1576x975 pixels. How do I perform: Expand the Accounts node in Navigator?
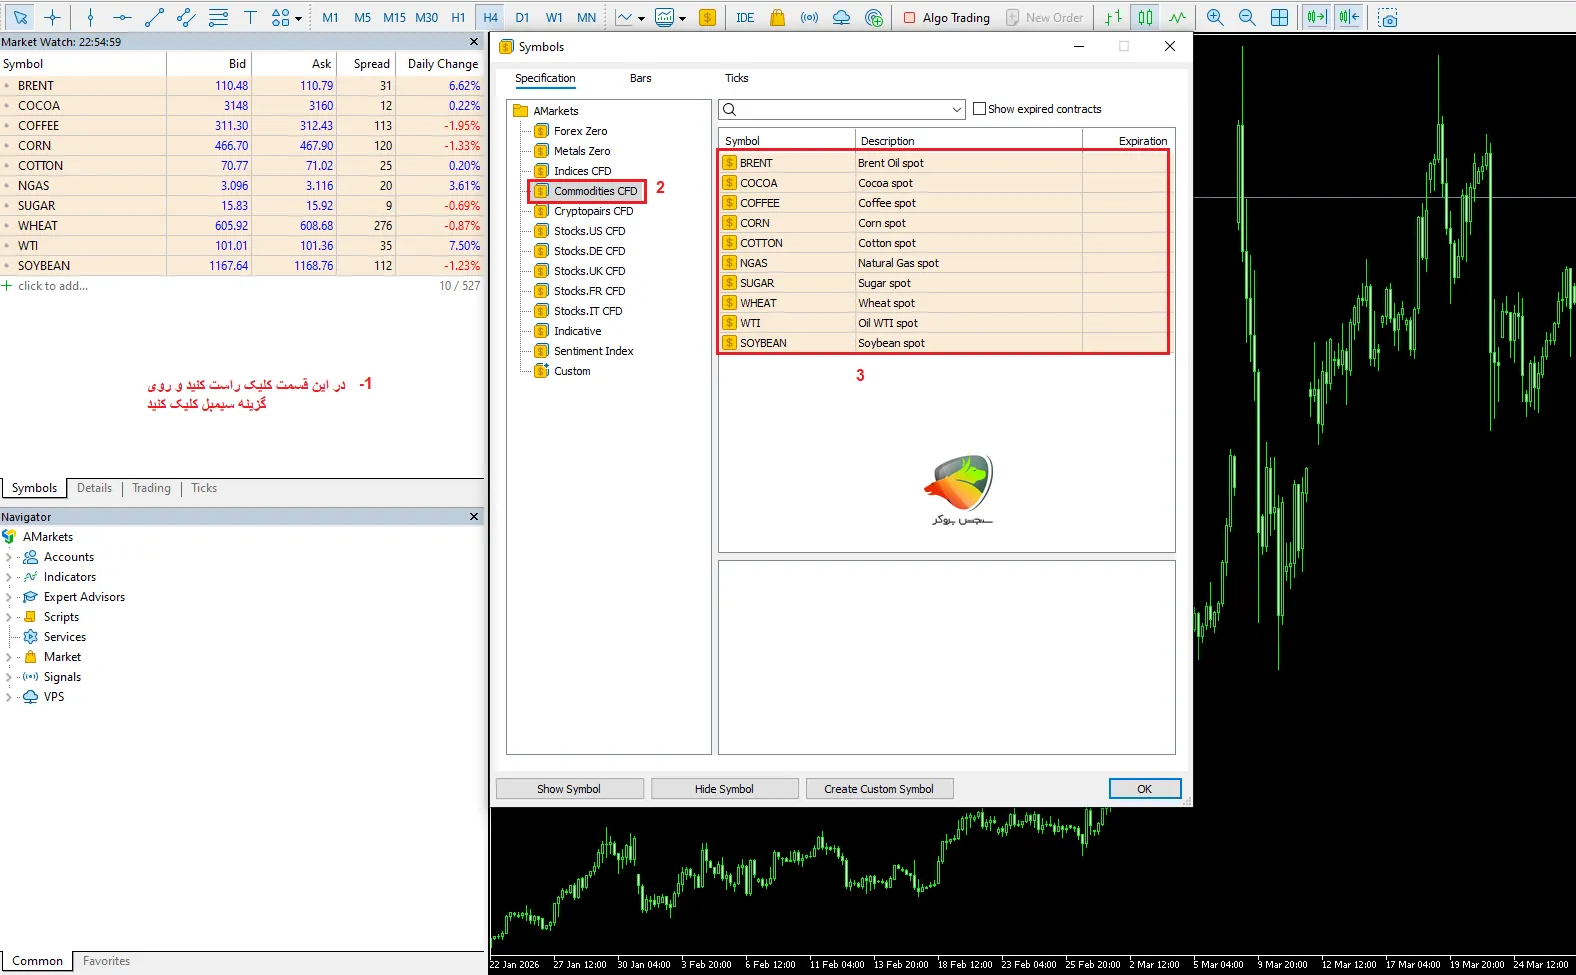(9, 557)
